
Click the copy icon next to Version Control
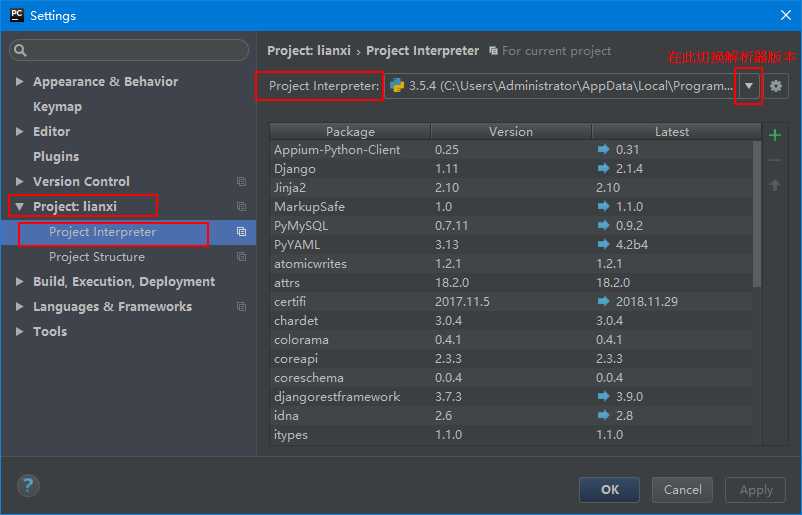pyautogui.click(x=241, y=182)
